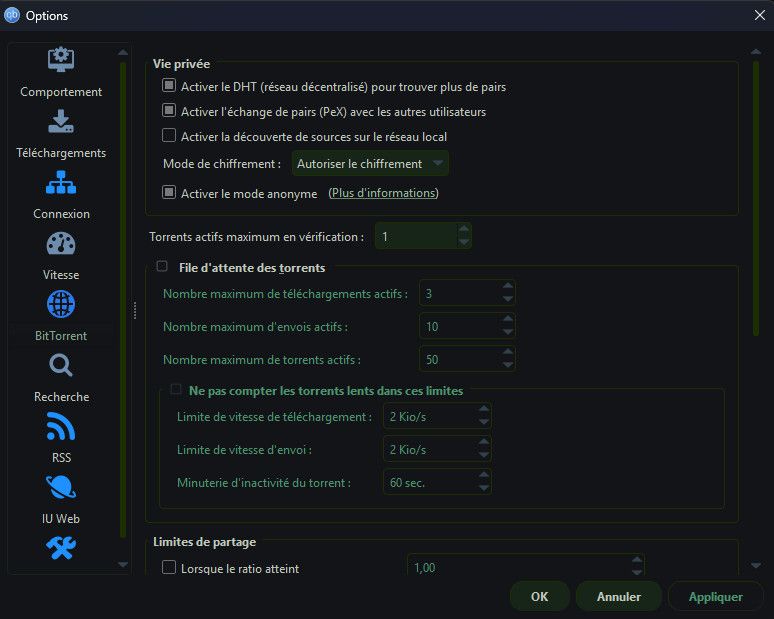Click the Plus d'informations link
Screen dimensions: 774x619
(x=383, y=193)
